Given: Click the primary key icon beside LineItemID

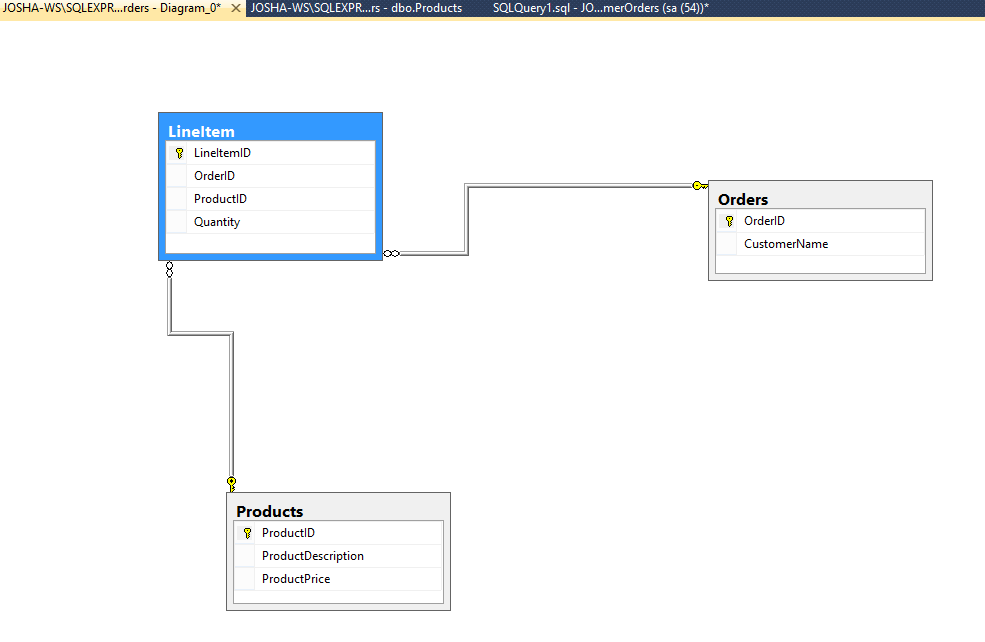Looking at the screenshot, I should click(179, 152).
